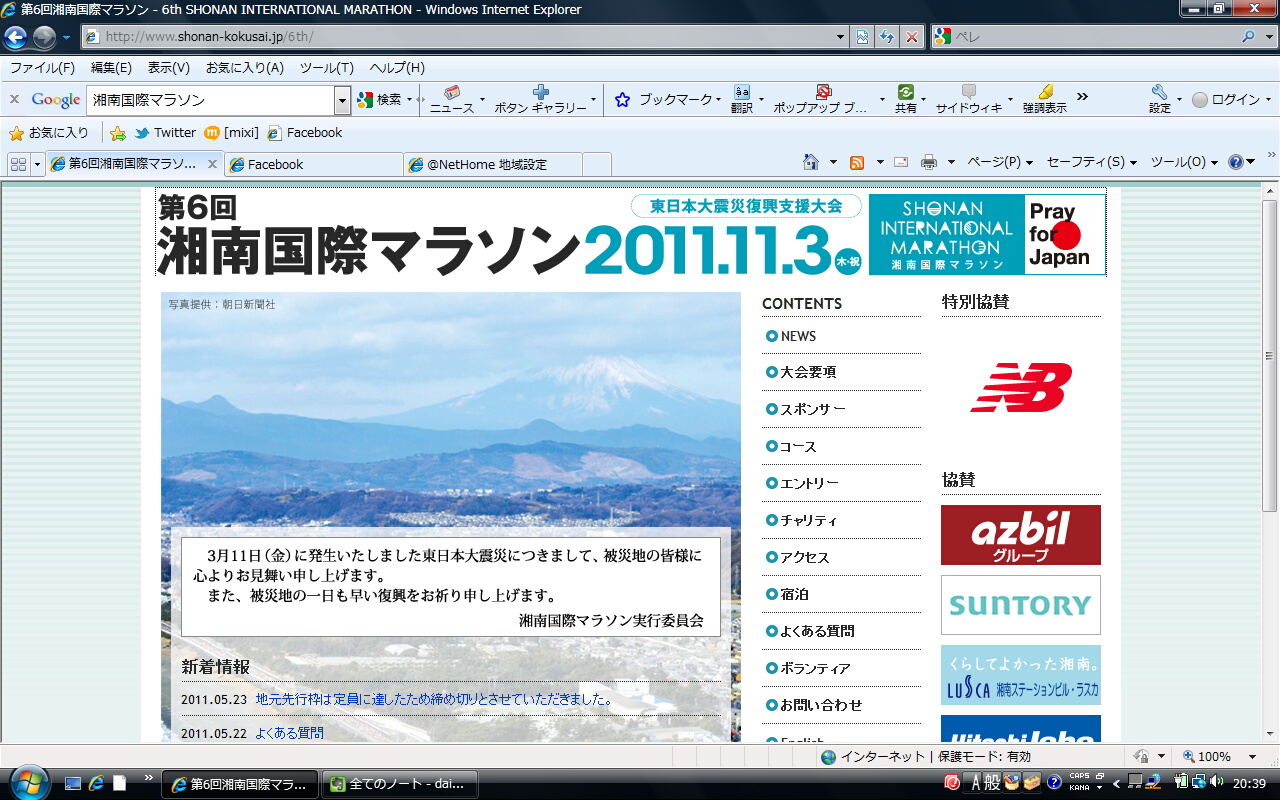Click the search magnifier icon in the search box
The width and height of the screenshot is (1280, 800).
pyautogui.click(x=1249, y=37)
